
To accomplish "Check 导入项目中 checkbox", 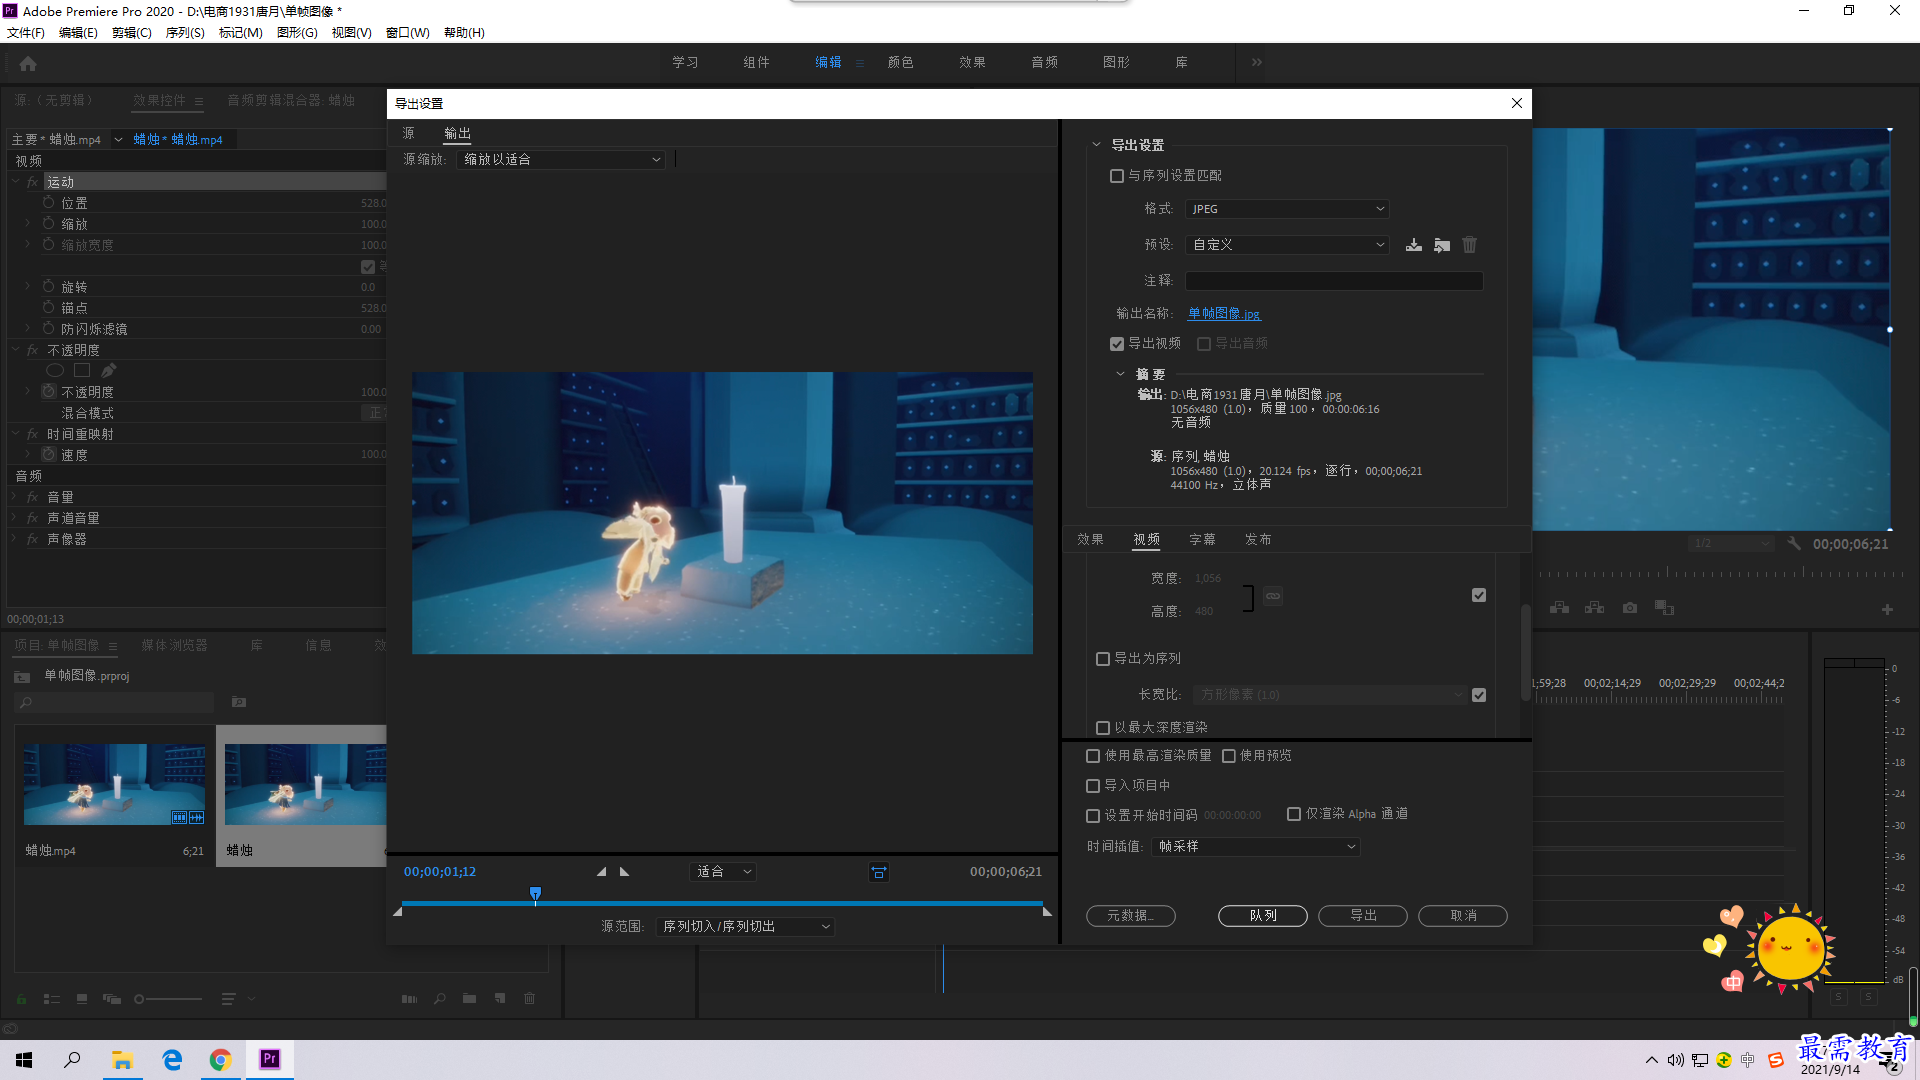I will (1093, 786).
